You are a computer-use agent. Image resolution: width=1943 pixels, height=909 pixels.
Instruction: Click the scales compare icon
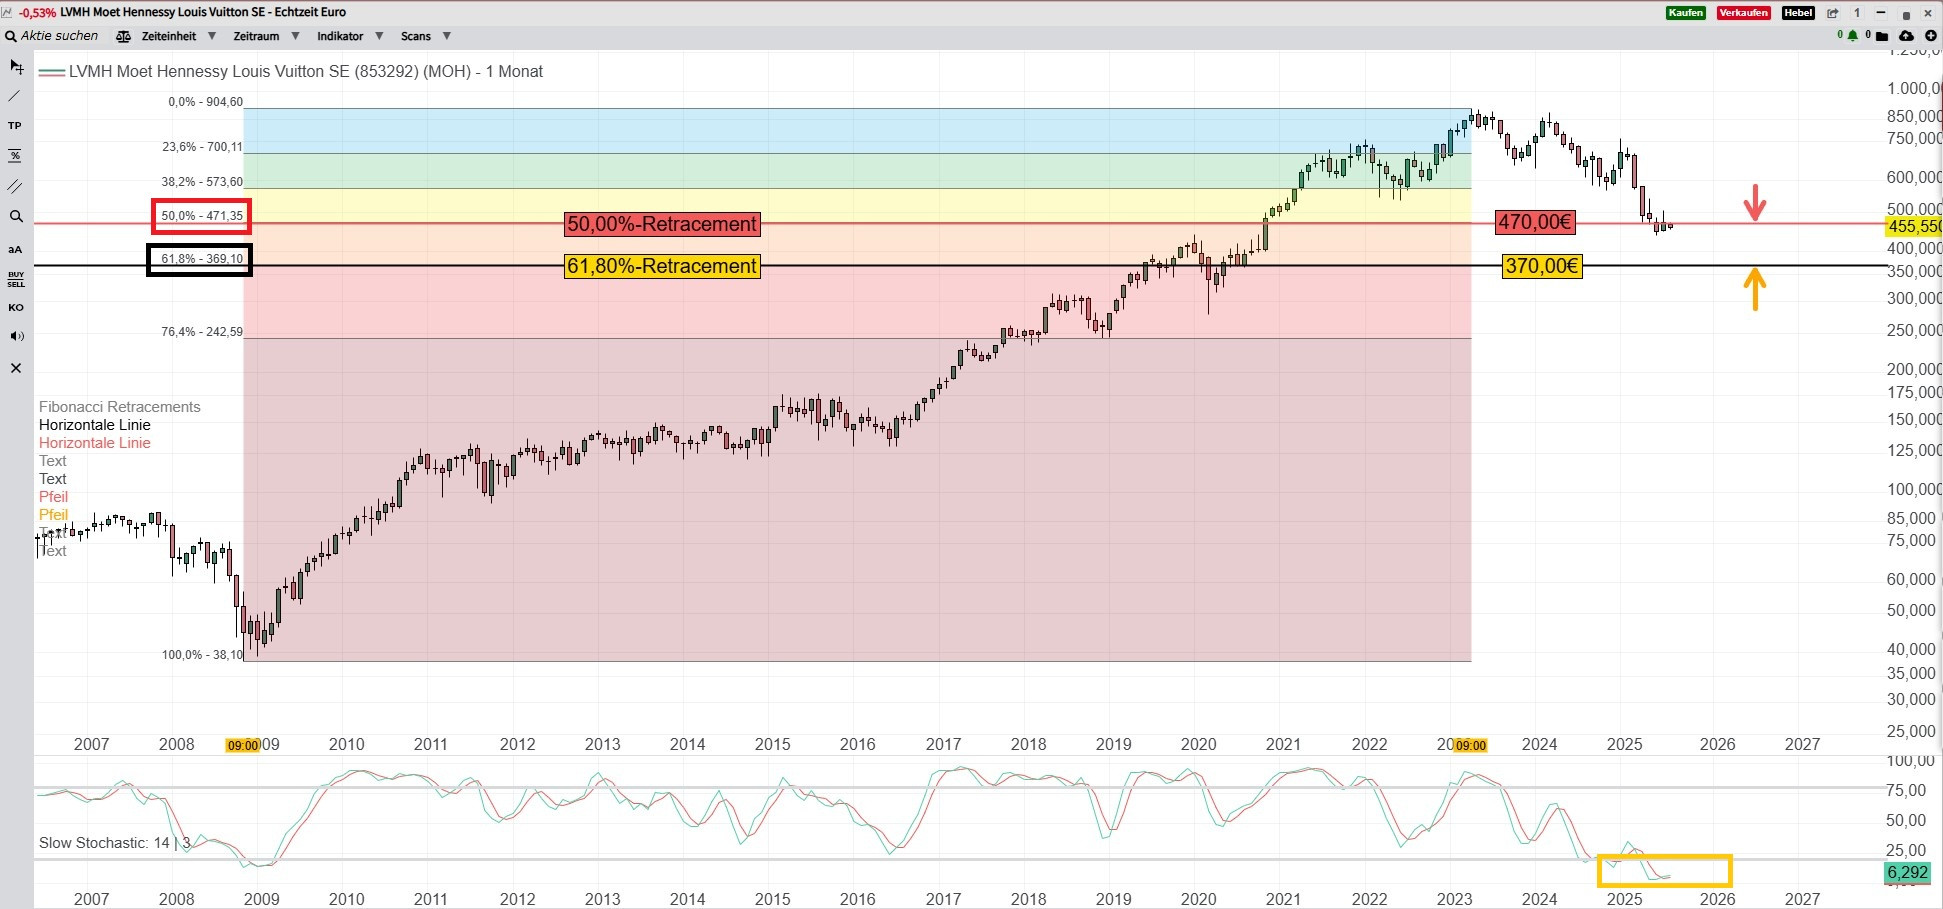point(123,36)
